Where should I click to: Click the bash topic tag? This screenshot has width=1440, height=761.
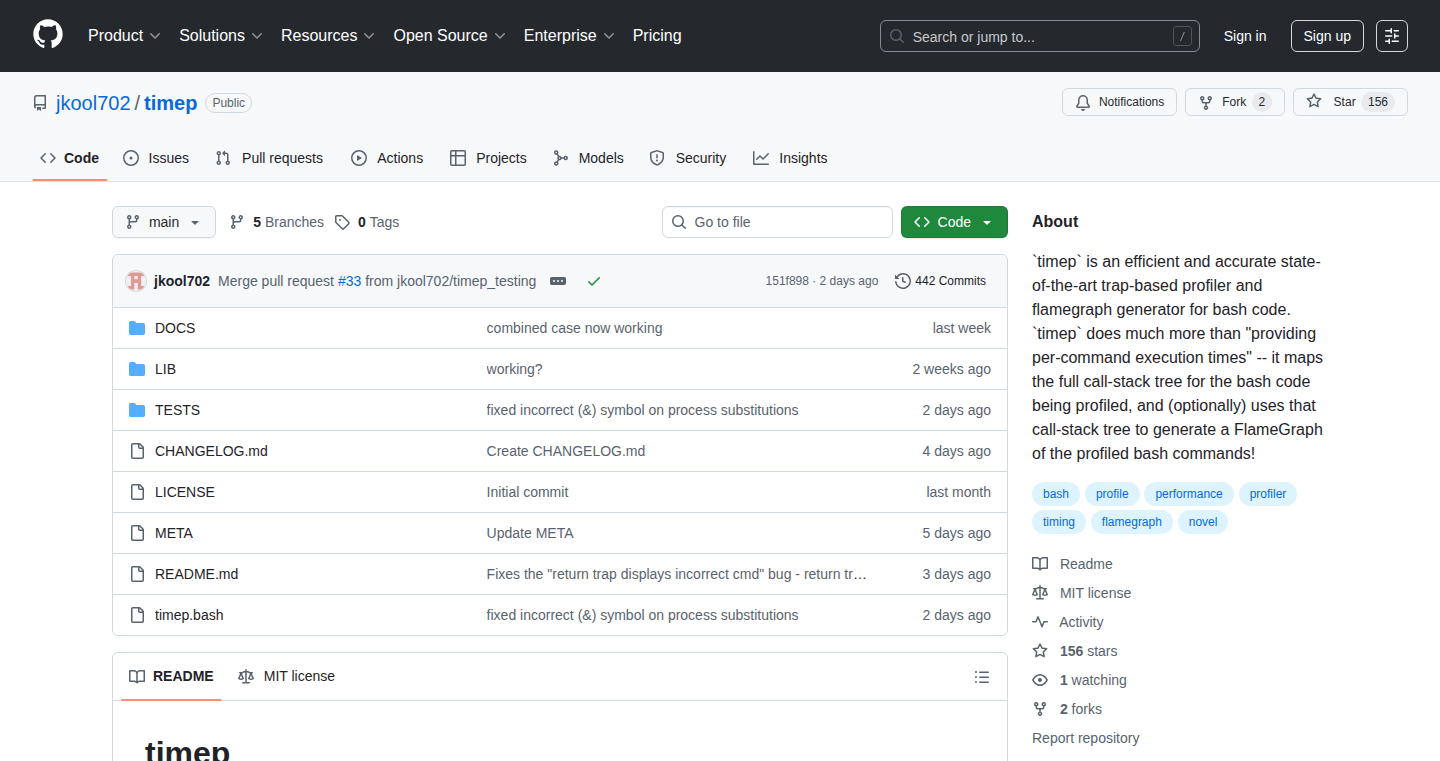click(1056, 493)
